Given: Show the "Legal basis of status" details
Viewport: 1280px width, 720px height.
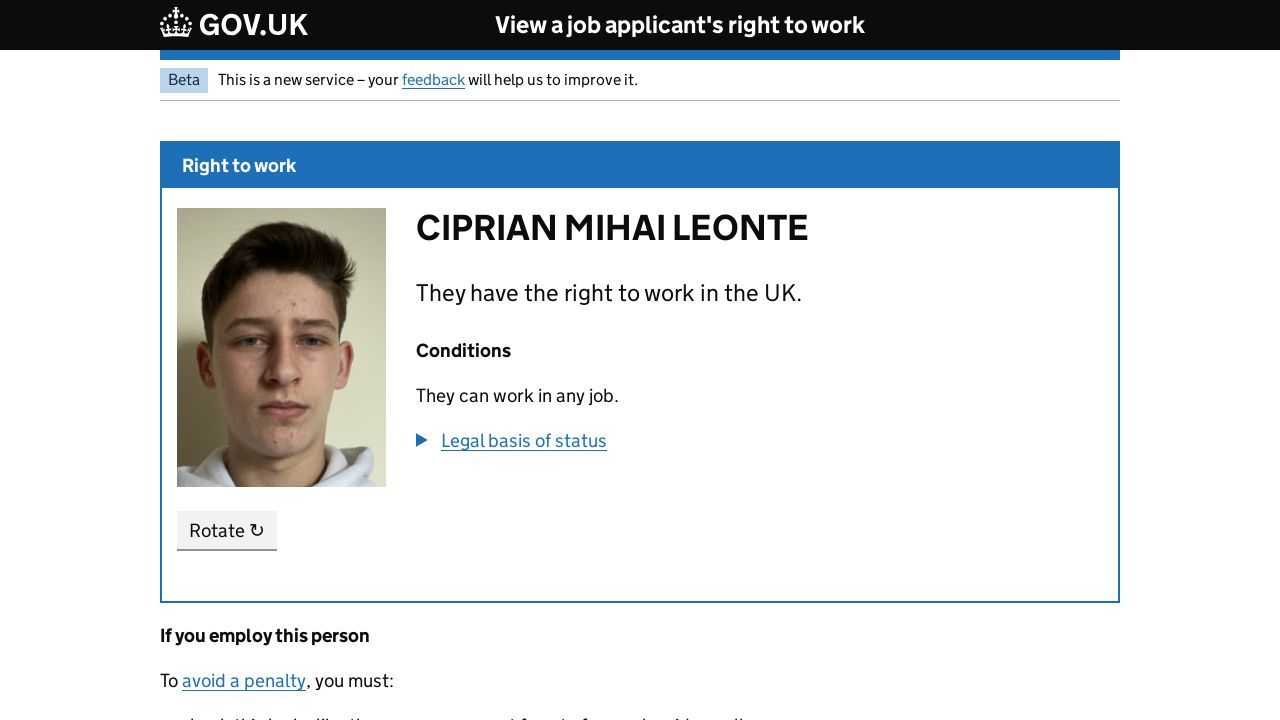Looking at the screenshot, I should pyautogui.click(x=524, y=441).
